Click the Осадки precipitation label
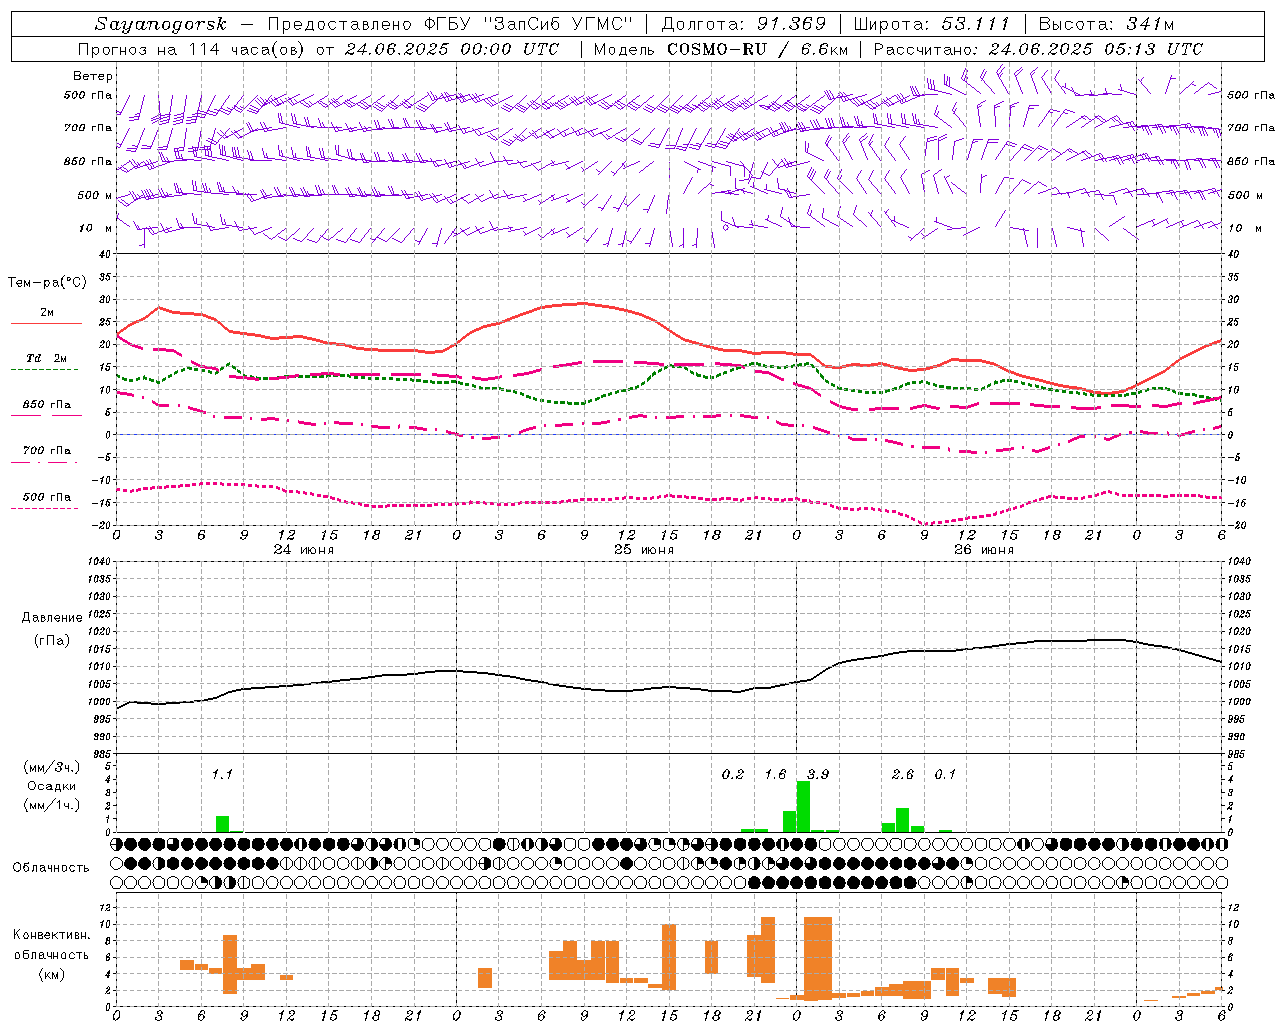 click(x=52, y=786)
